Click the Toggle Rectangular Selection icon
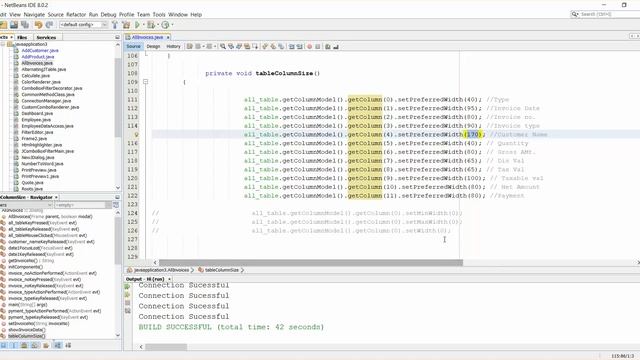640x360 pixels. [256, 47]
